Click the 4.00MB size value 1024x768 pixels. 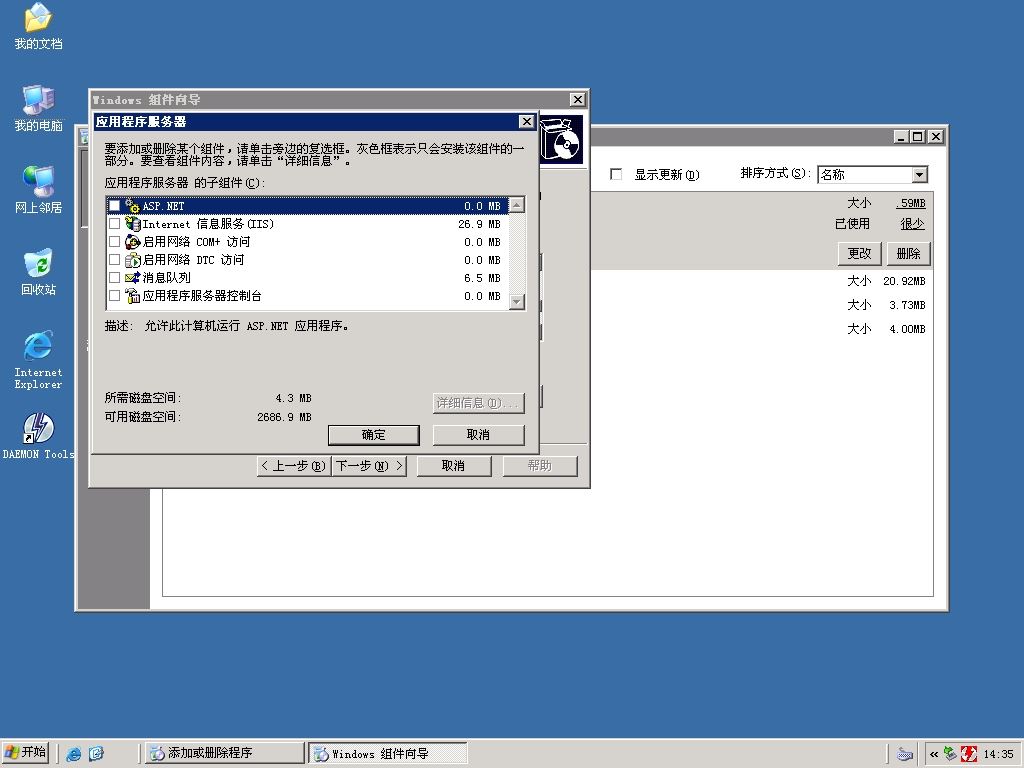point(907,329)
